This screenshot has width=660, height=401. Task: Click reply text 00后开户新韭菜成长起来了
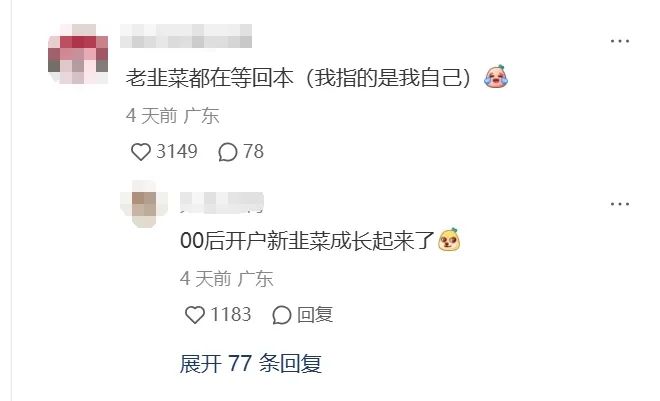pos(307,241)
